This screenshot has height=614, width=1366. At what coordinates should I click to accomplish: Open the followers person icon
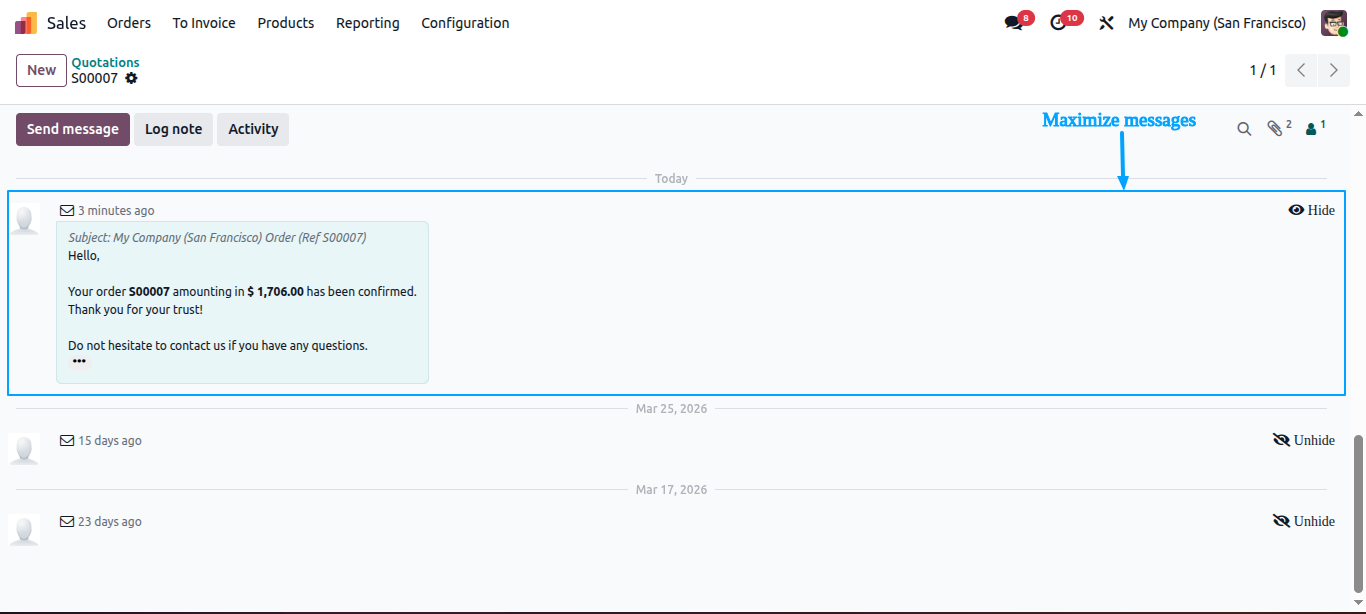(x=1311, y=129)
